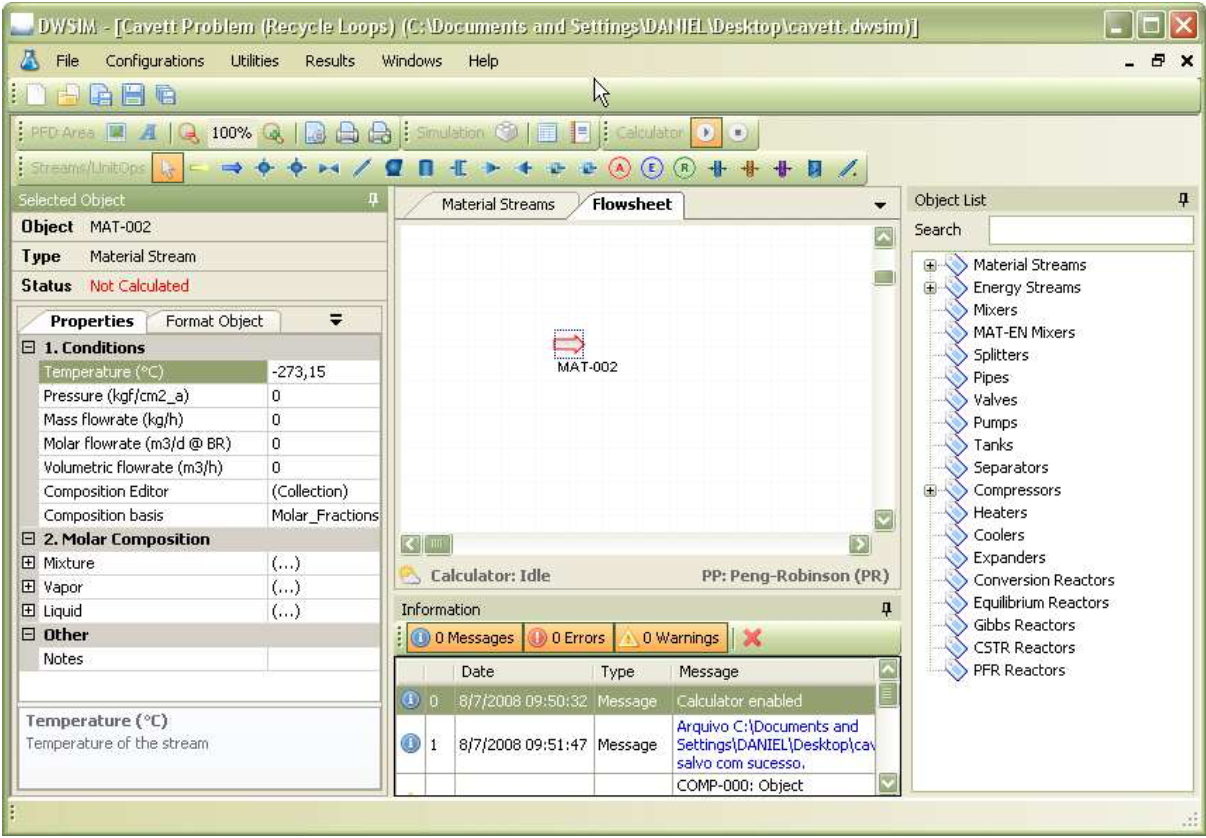Open the Configurations menu

coord(154,61)
